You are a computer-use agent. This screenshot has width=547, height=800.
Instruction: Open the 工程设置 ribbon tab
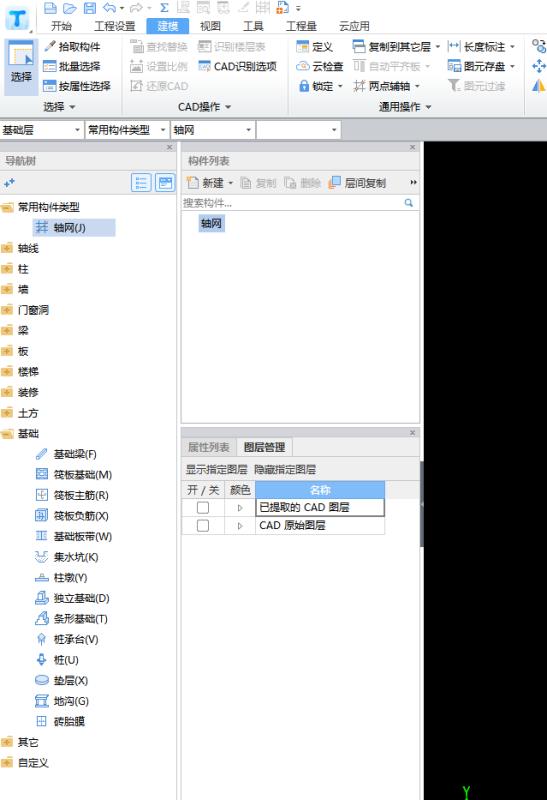click(x=115, y=26)
